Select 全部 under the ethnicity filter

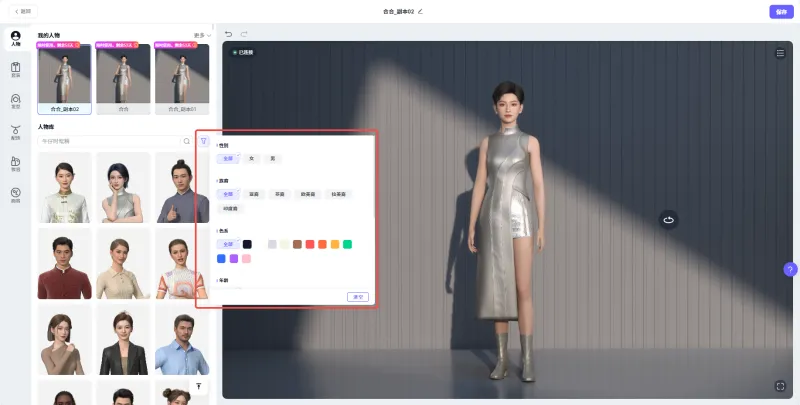228,194
